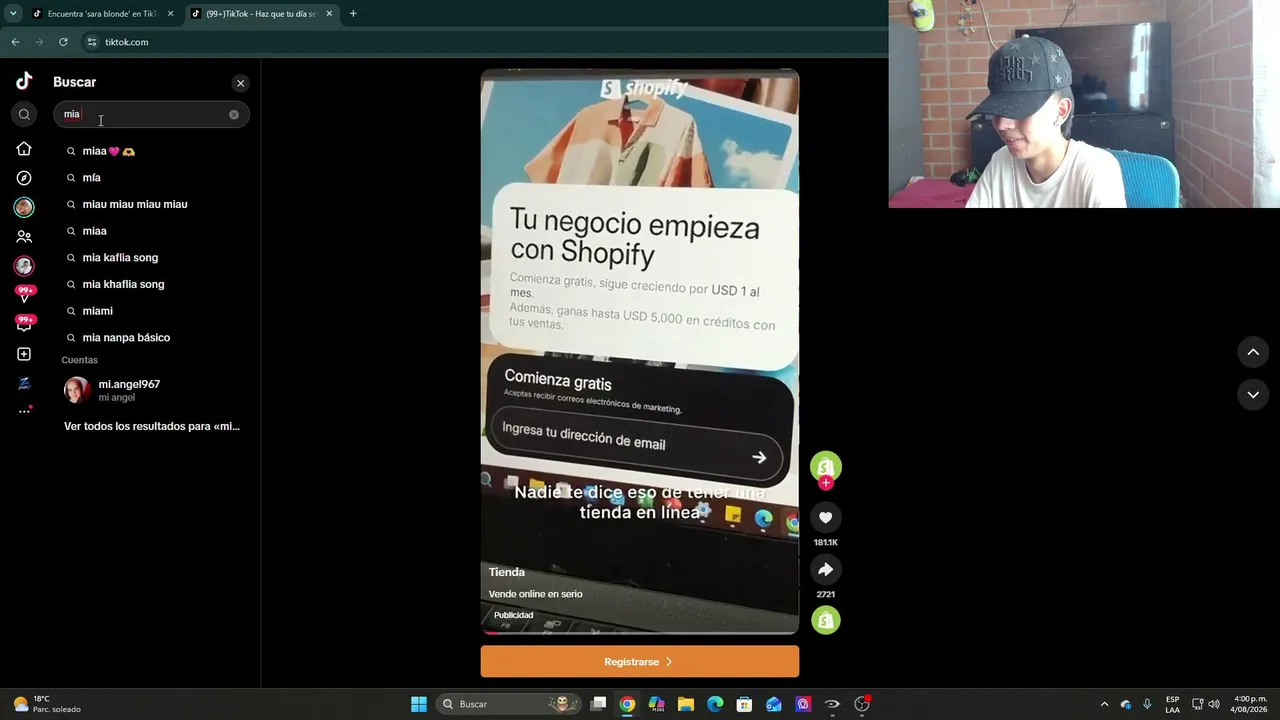The height and width of the screenshot is (720, 1280).
Task: Open the three-dots More menu in sidebar
Action: coord(24,411)
